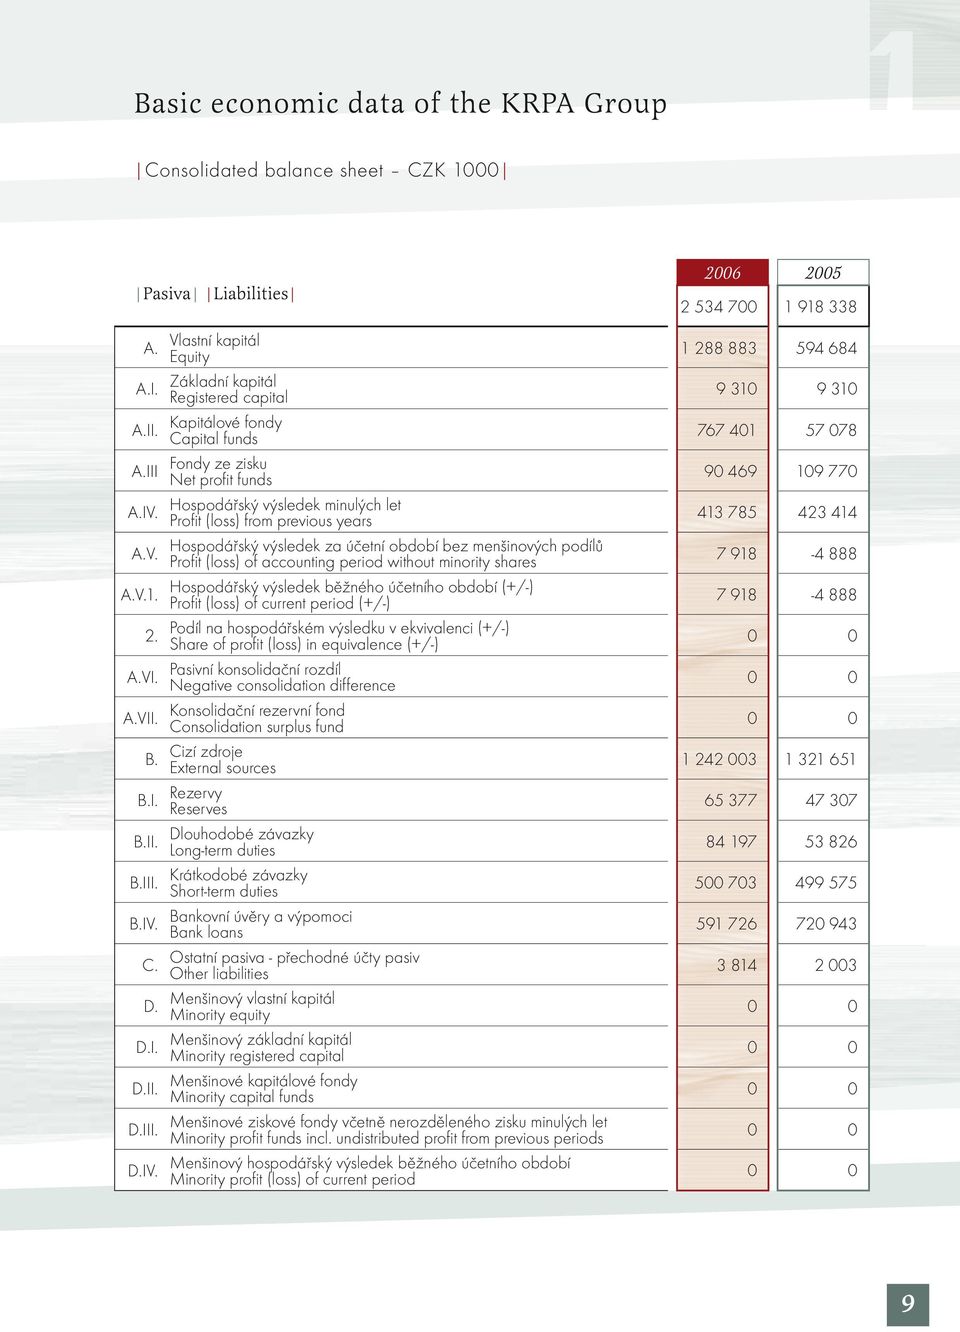Select 'Consolidated balance sheet – CZK 1000' subtitle
The image size is (960, 1332).
[322, 170]
